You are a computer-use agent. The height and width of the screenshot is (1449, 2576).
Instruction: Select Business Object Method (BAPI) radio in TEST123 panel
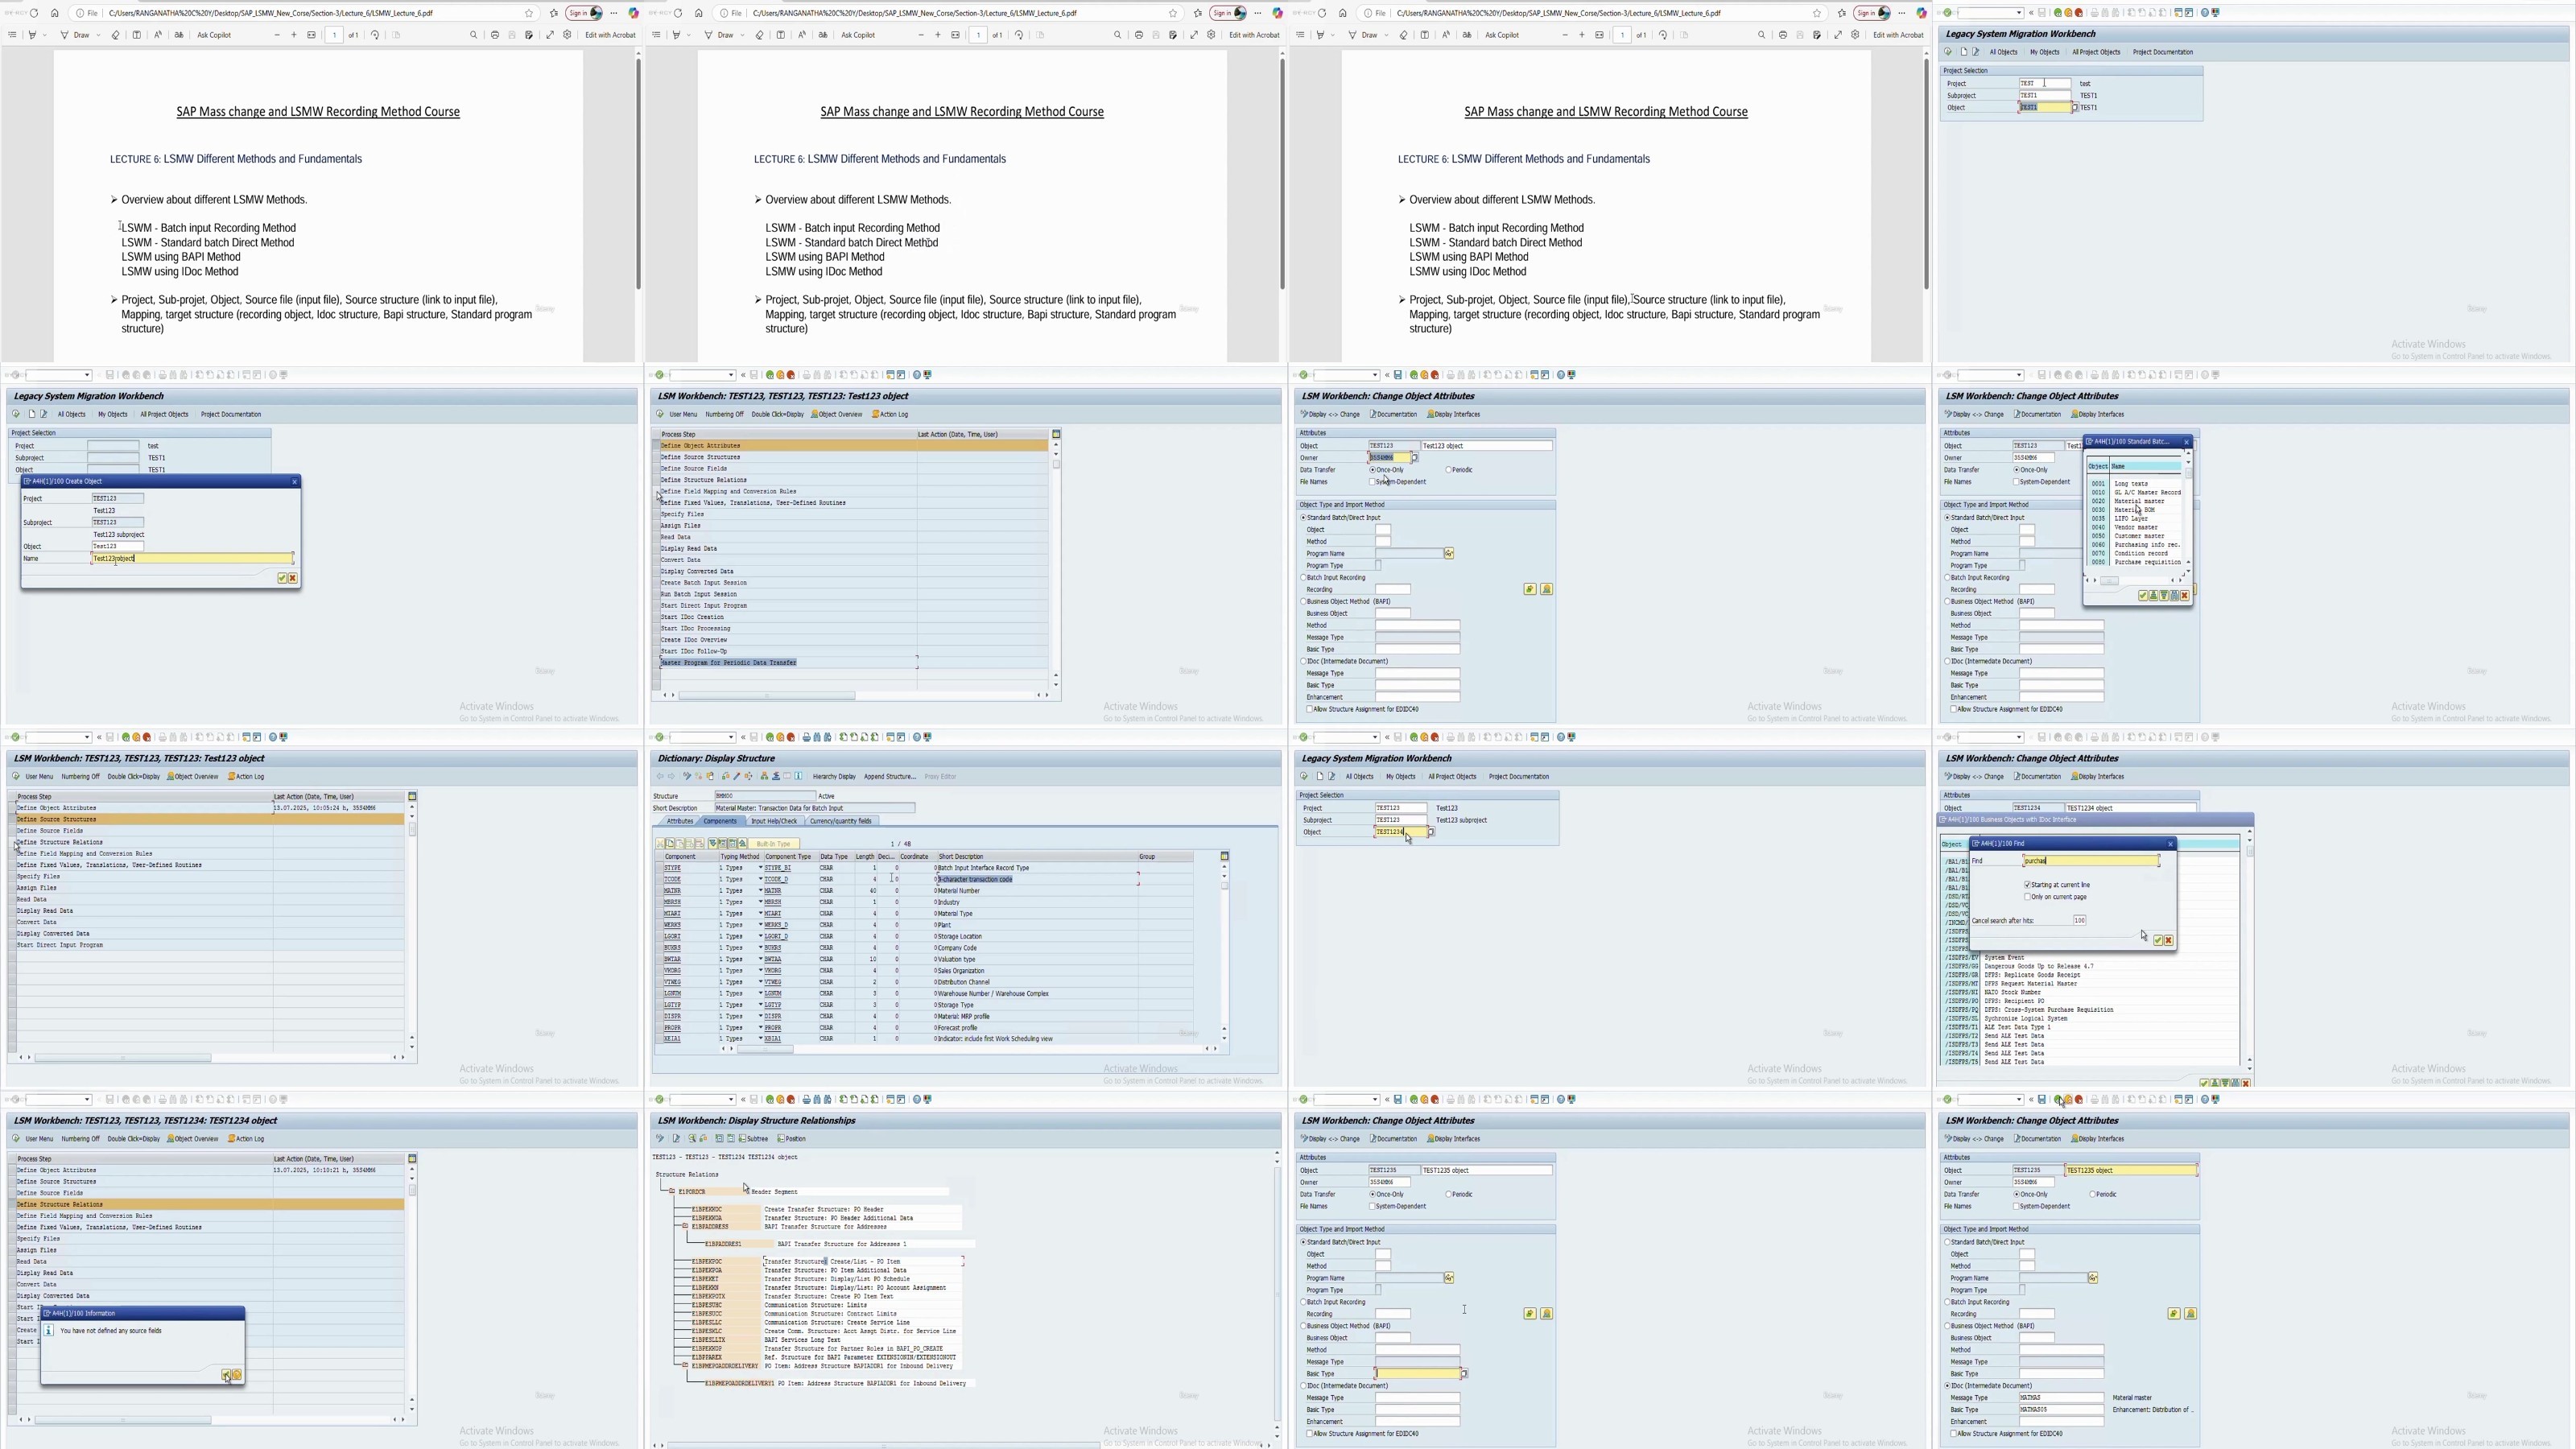point(1303,601)
